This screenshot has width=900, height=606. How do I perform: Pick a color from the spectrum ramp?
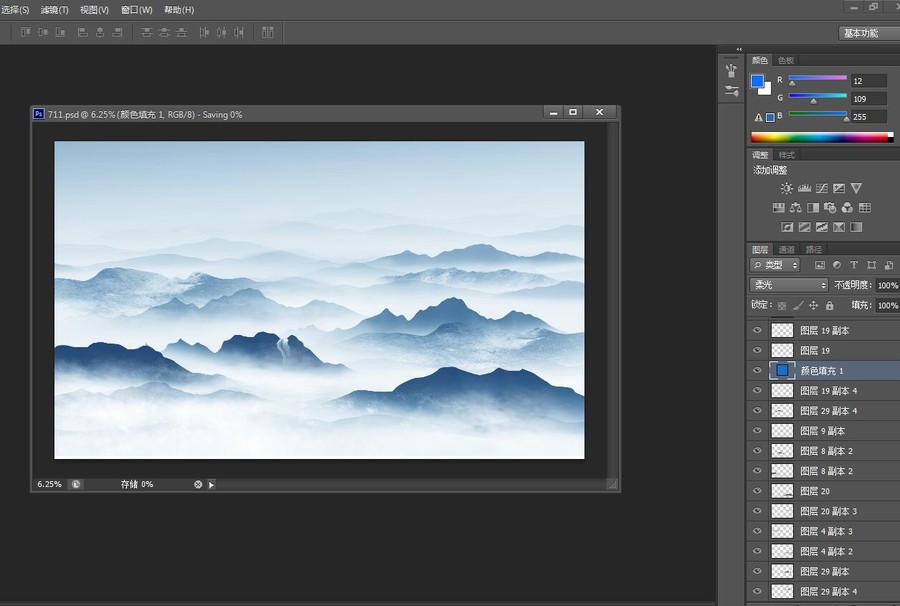[x=822, y=137]
